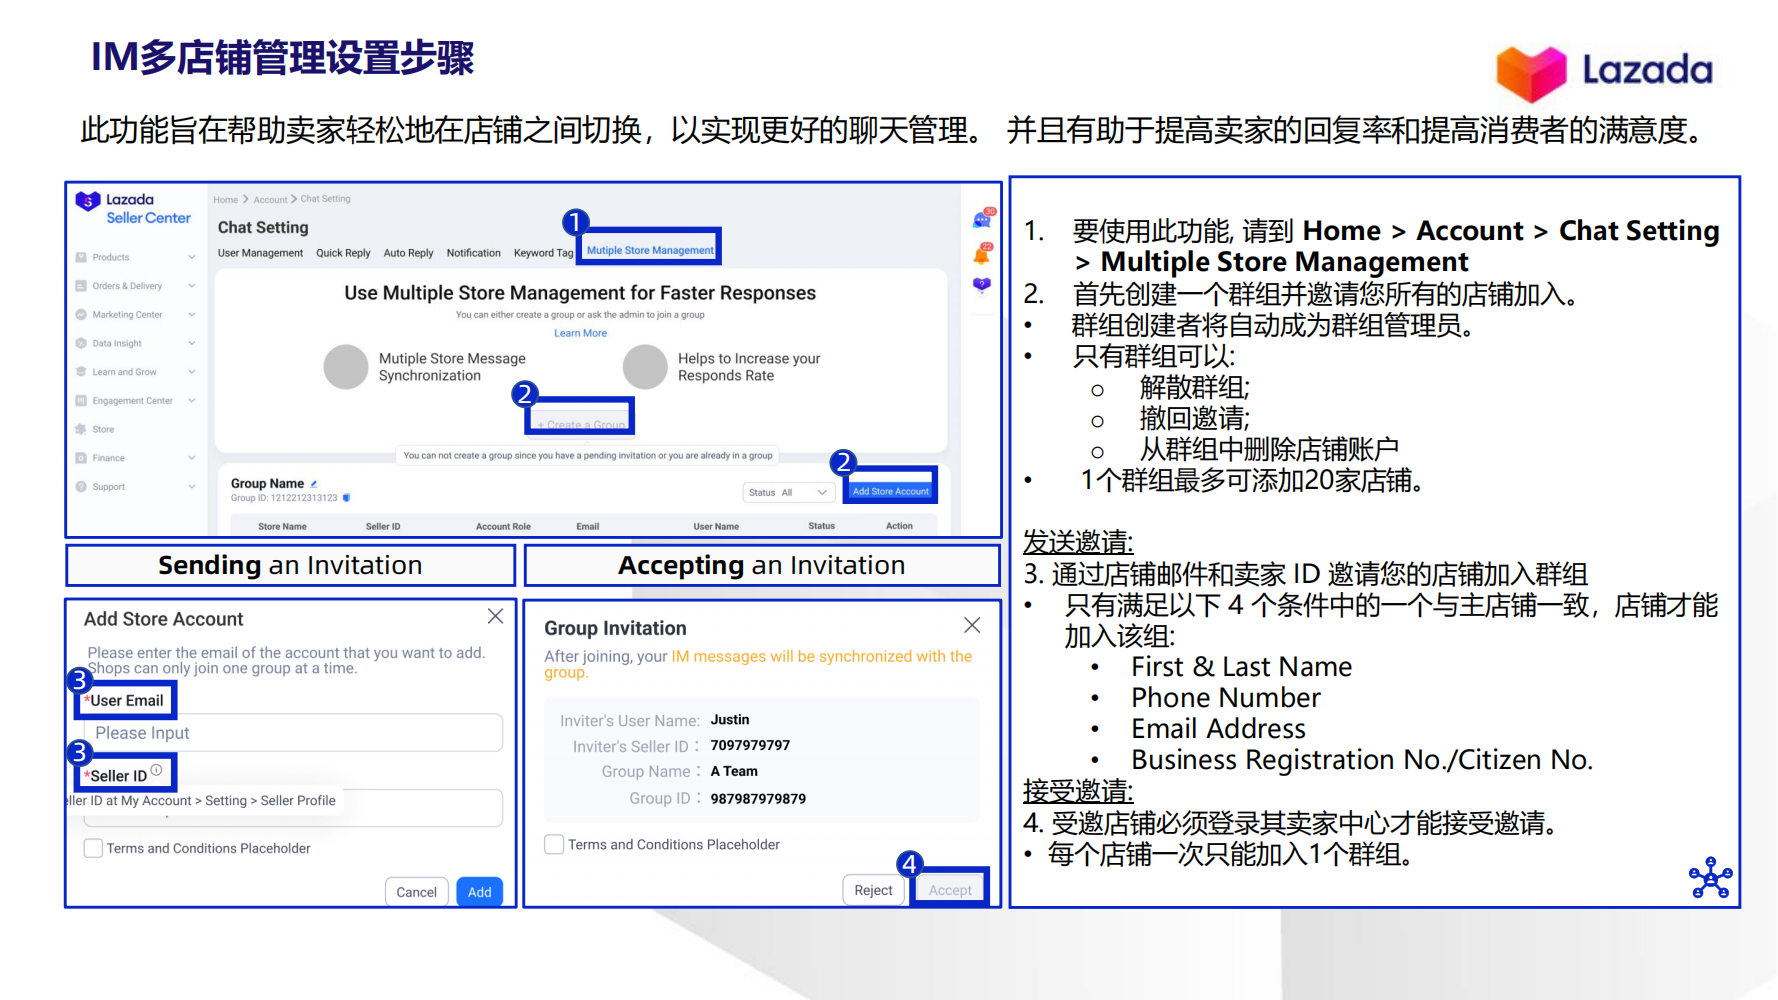Open the Mutiple Store Management tab
Viewport: 1778px width, 1000px height.
650,250
